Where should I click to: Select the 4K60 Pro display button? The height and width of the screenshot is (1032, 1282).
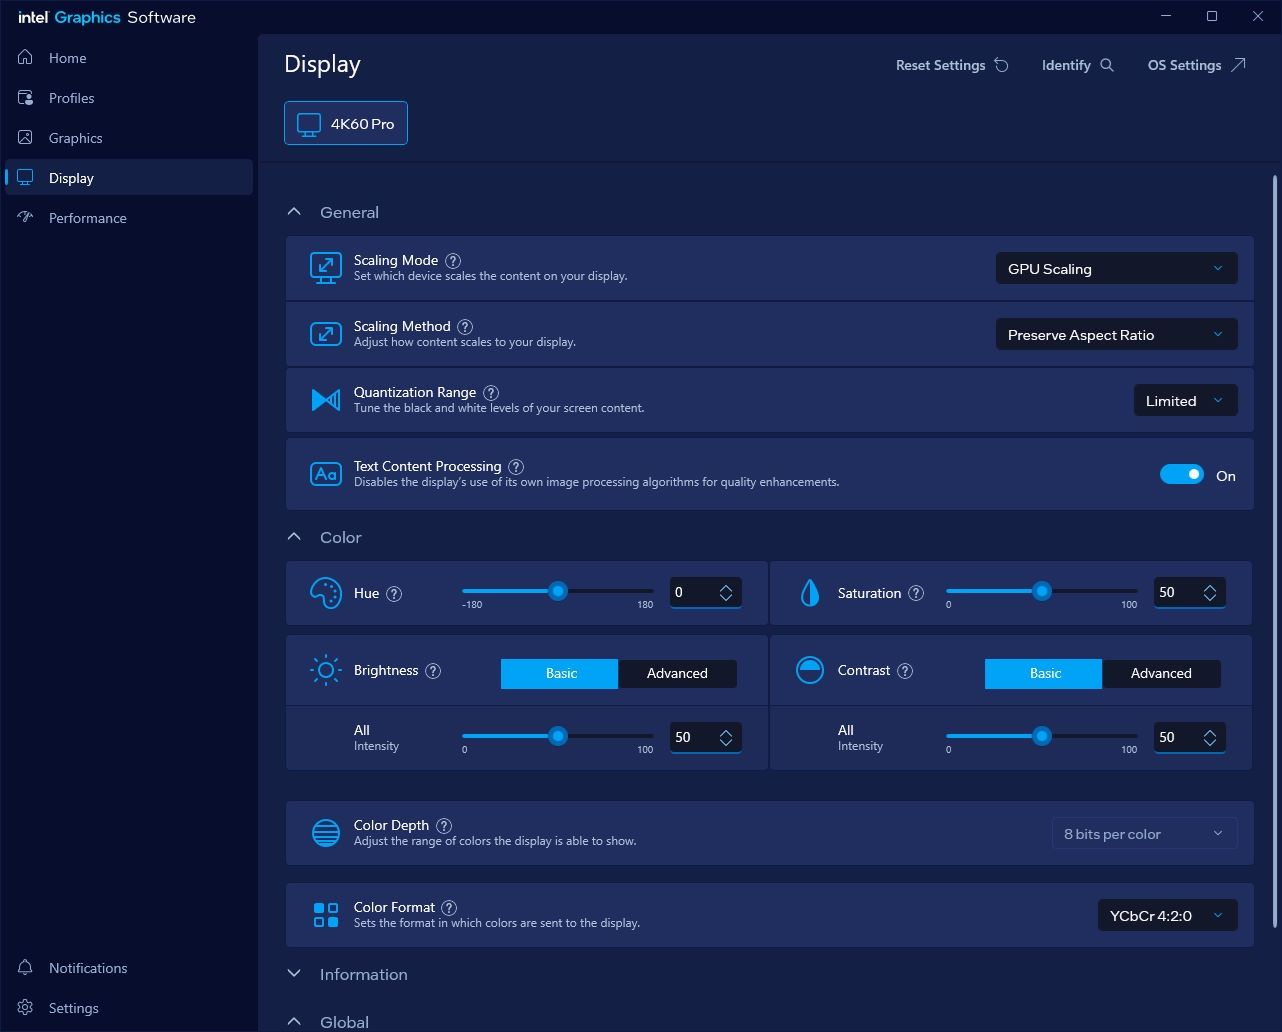pyautogui.click(x=346, y=123)
